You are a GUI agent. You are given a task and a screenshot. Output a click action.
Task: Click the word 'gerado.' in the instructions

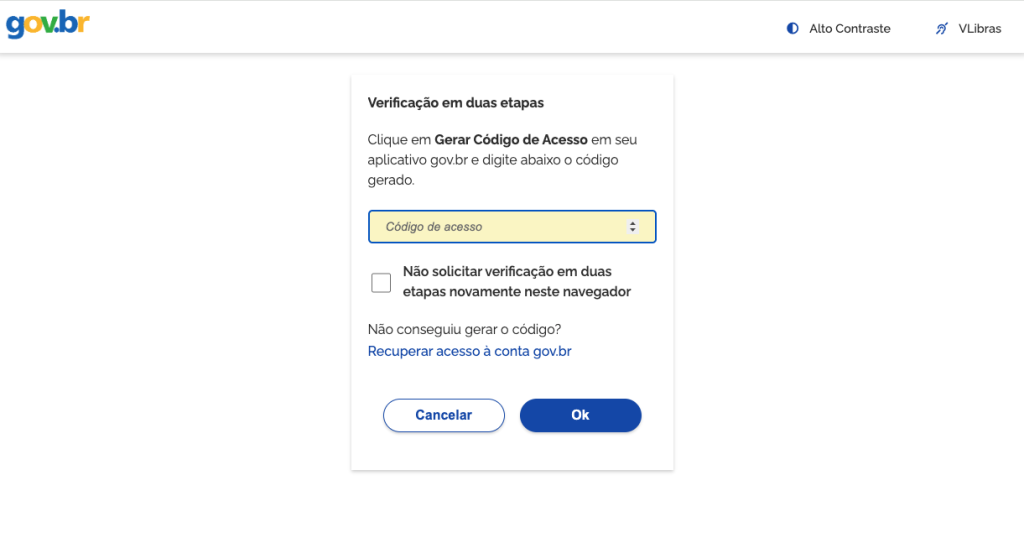tap(391, 181)
